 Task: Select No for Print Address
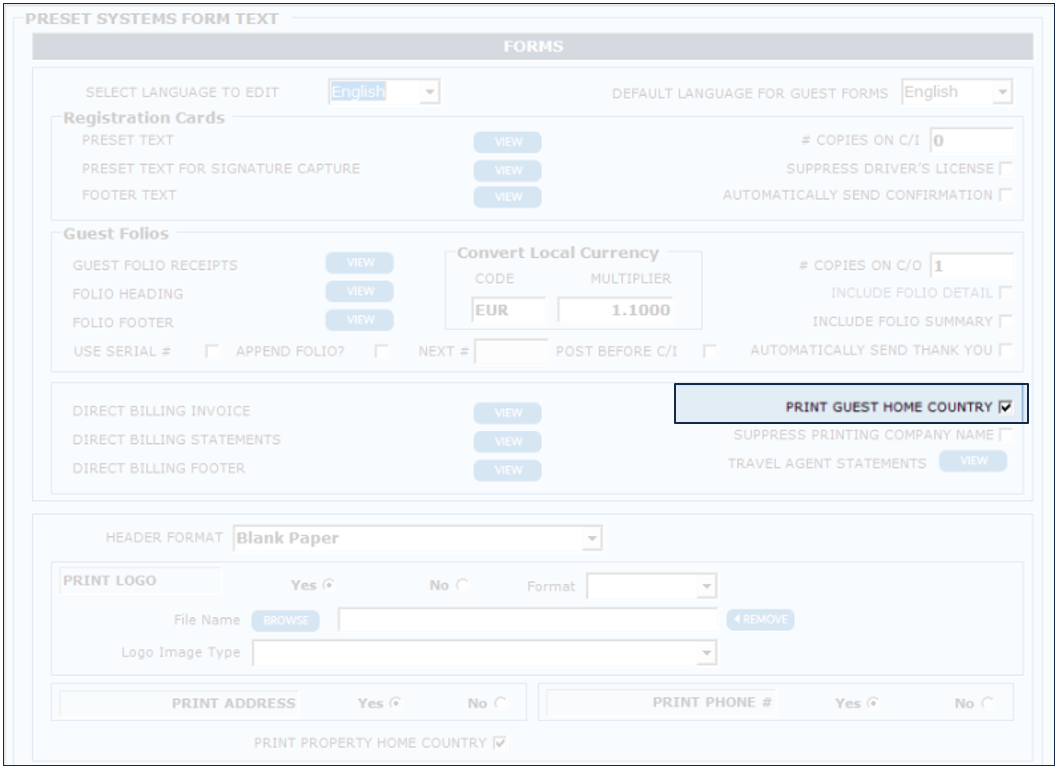(x=500, y=703)
